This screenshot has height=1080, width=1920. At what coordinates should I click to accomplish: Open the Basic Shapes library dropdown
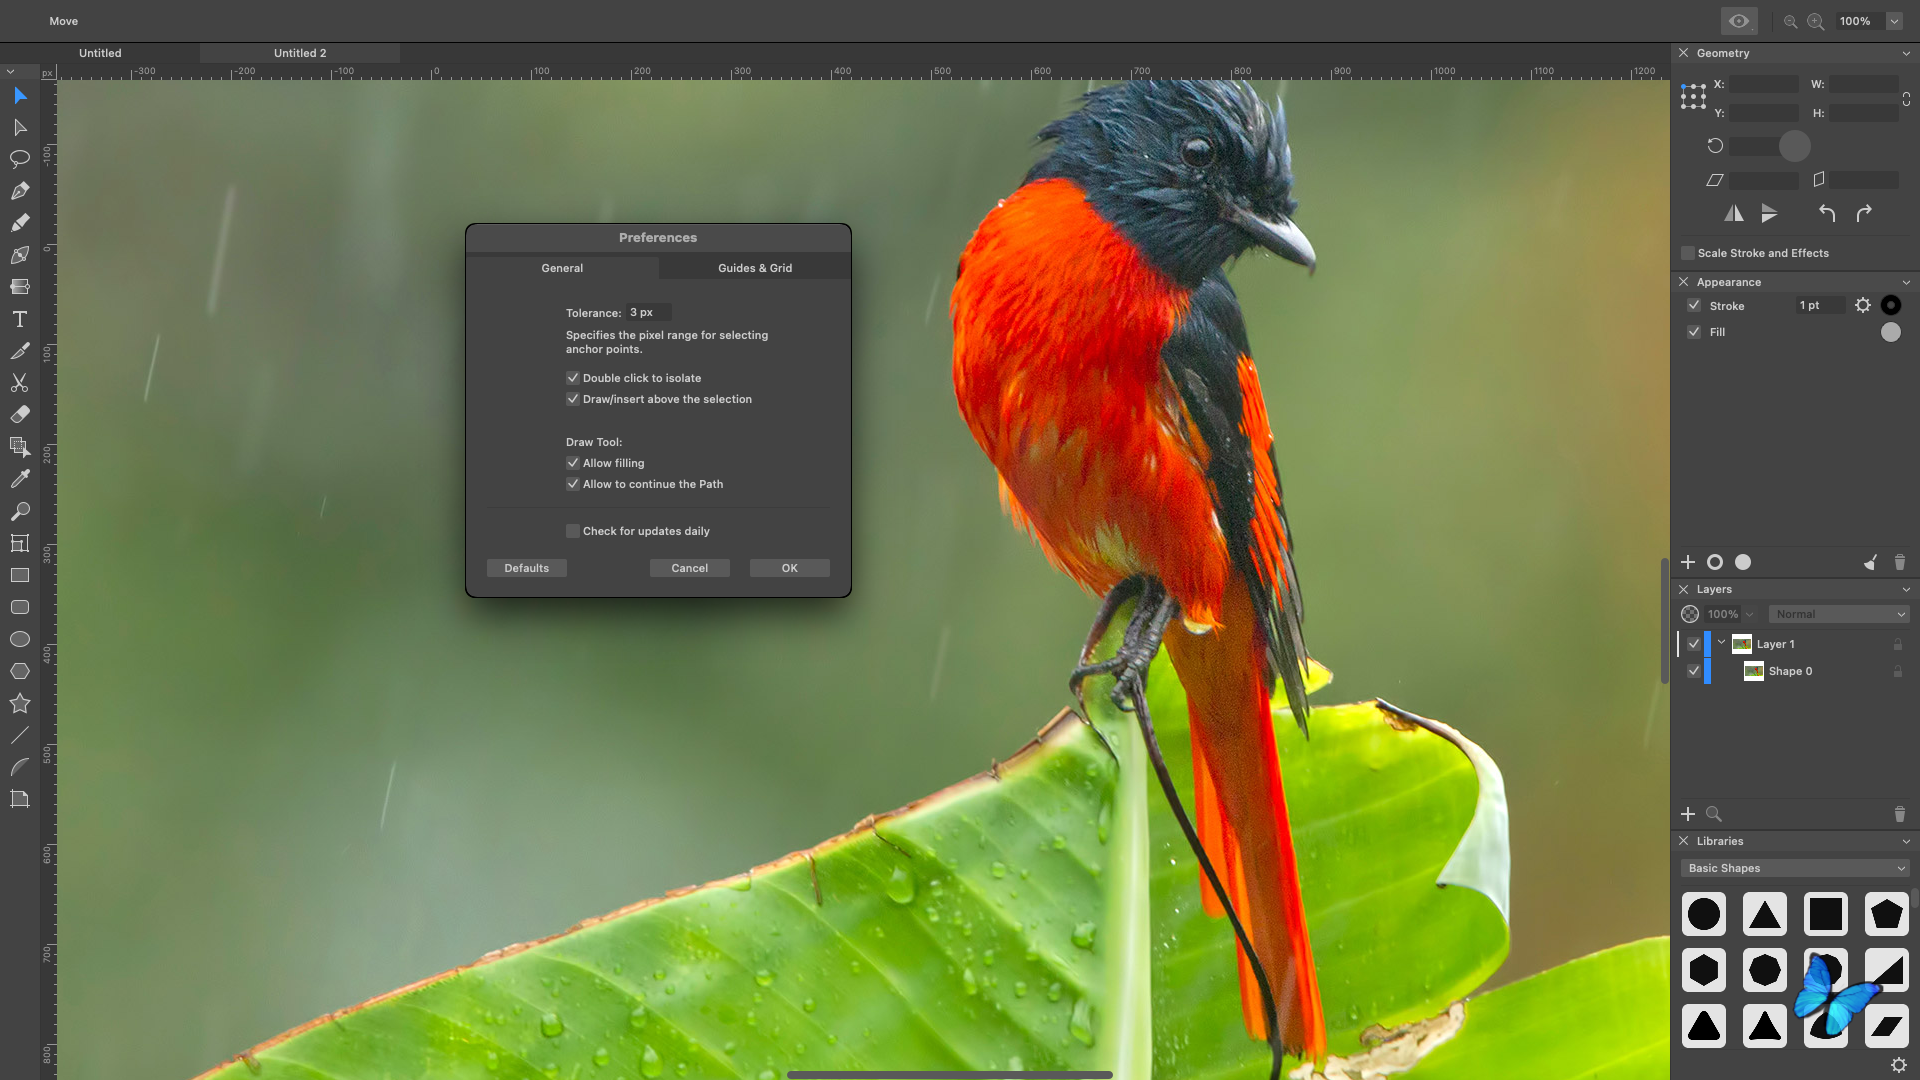(x=1796, y=868)
